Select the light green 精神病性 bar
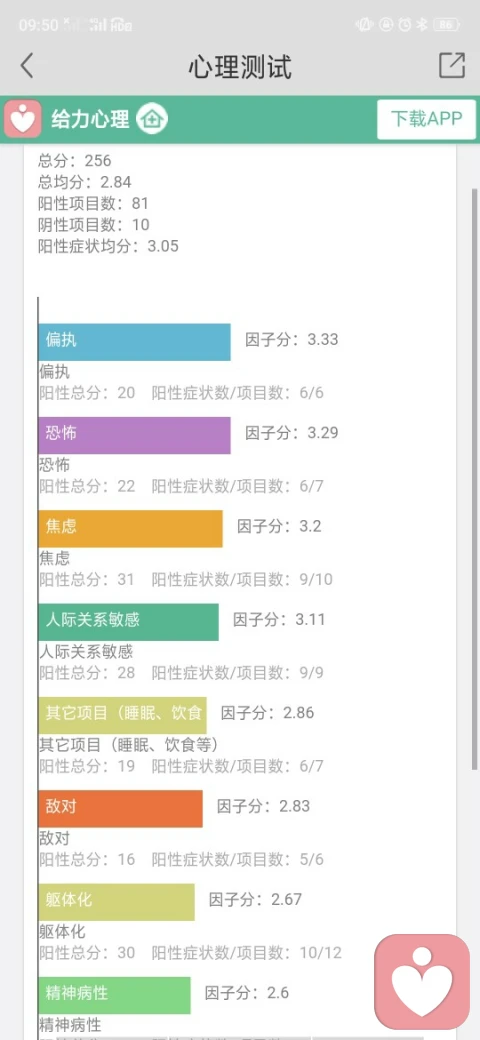The width and height of the screenshot is (480, 1040). tap(115, 995)
